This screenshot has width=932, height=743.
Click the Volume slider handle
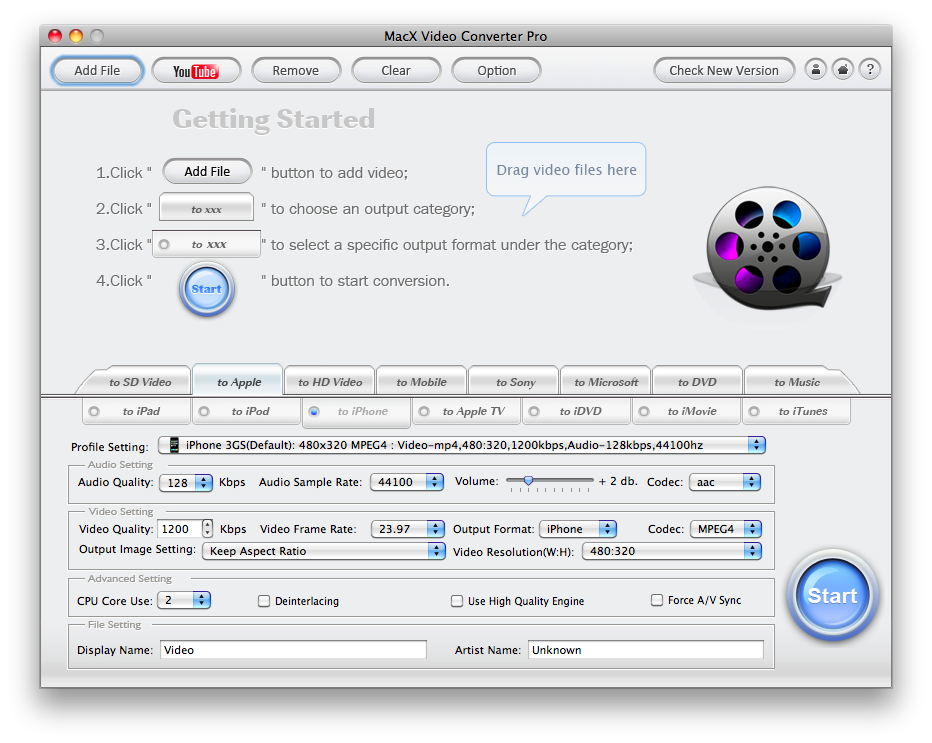[x=528, y=480]
